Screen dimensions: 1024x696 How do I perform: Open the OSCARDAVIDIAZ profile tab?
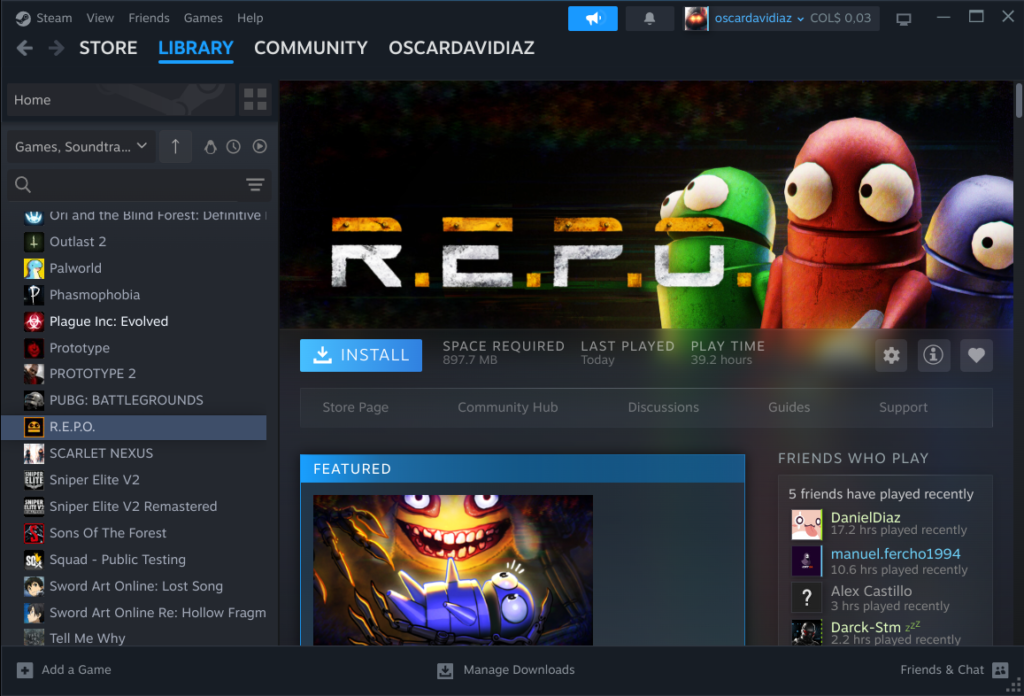pyautogui.click(x=462, y=48)
